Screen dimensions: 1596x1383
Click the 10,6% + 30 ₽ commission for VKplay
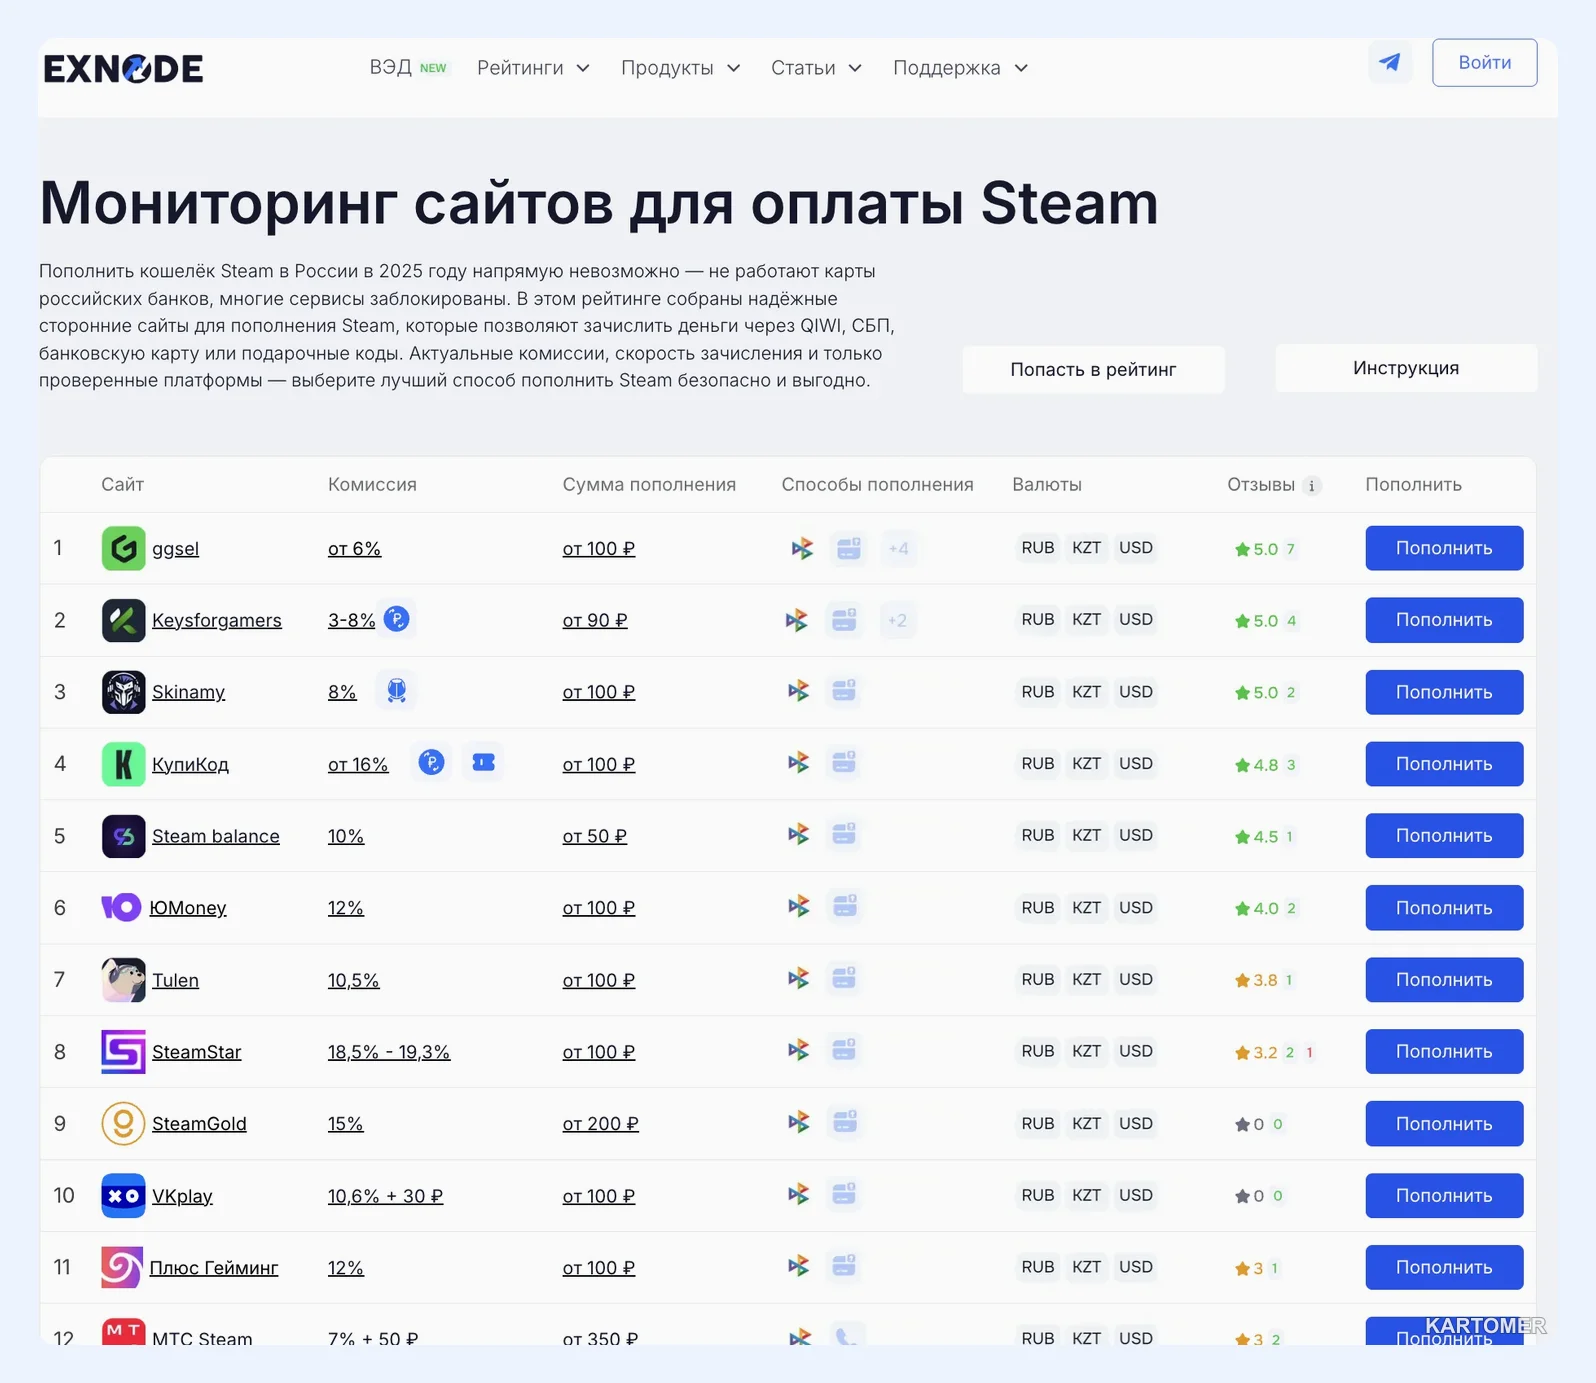click(385, 1196)
